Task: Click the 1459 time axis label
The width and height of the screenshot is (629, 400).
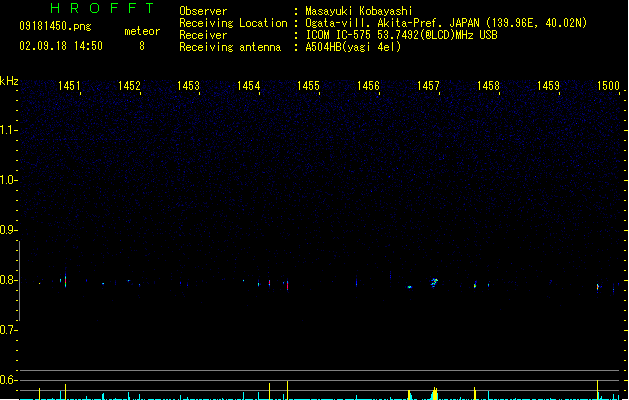Action: pos(548,86)
